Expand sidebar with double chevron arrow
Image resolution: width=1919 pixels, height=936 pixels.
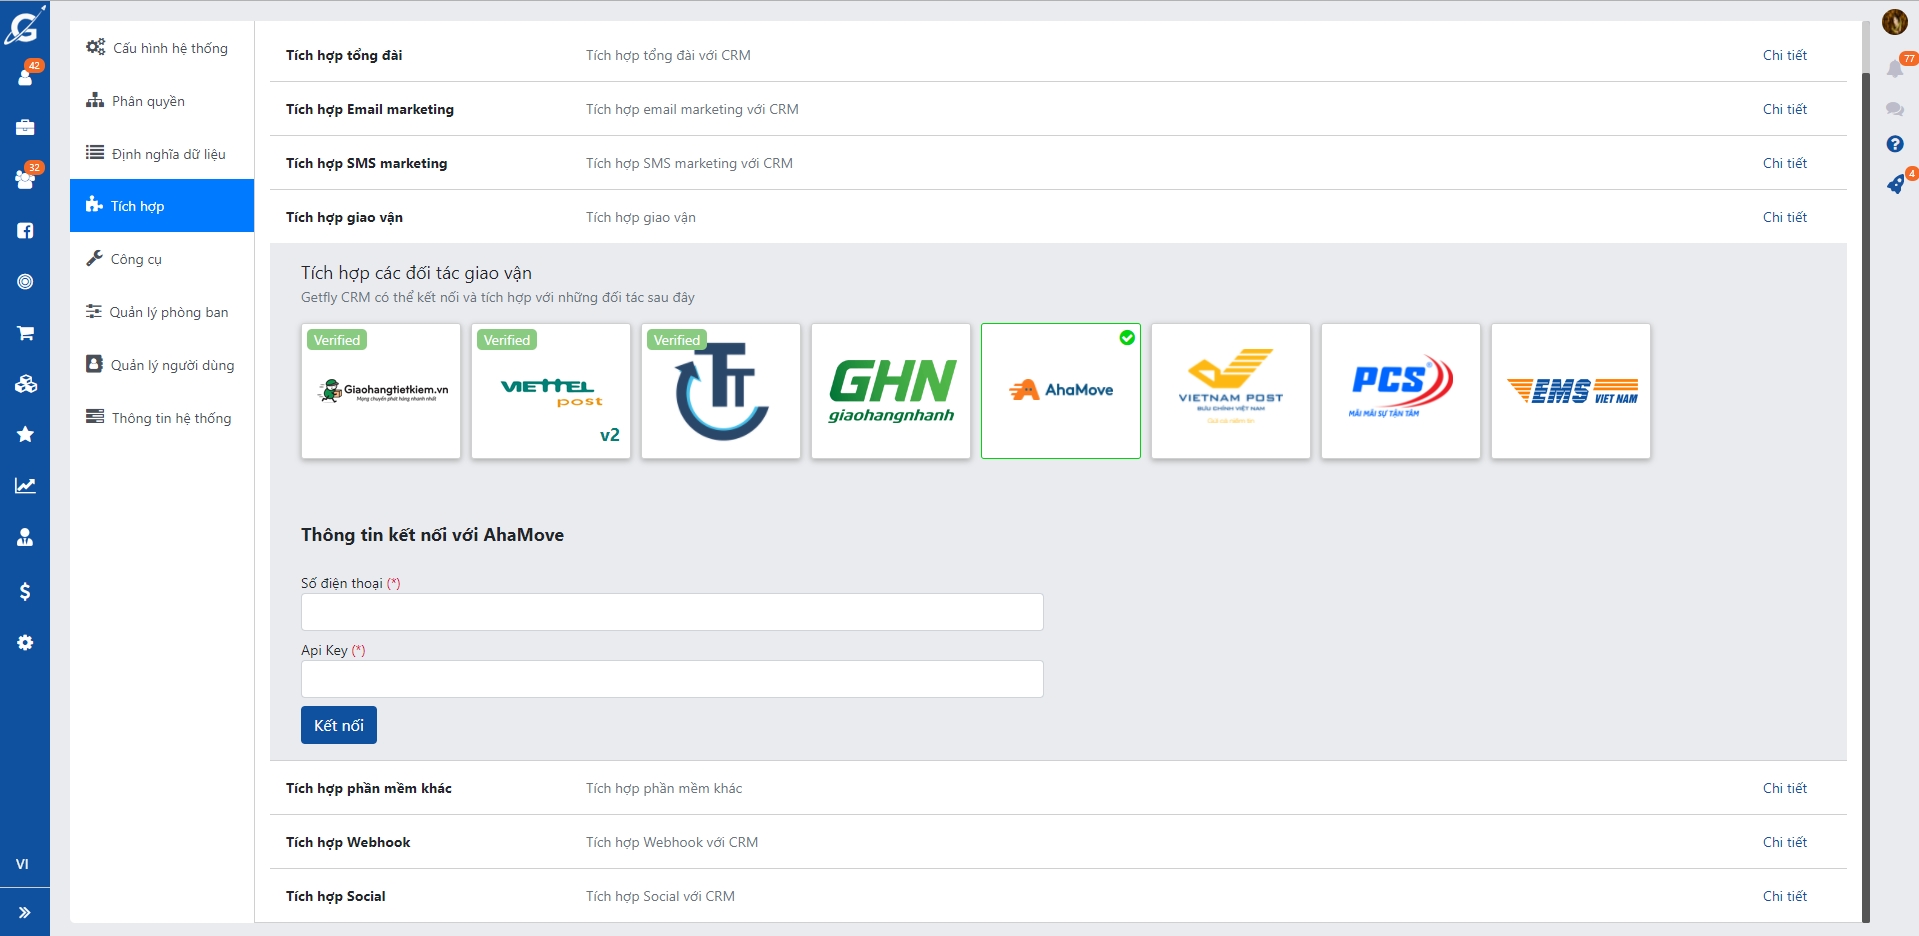pos(25,912)
